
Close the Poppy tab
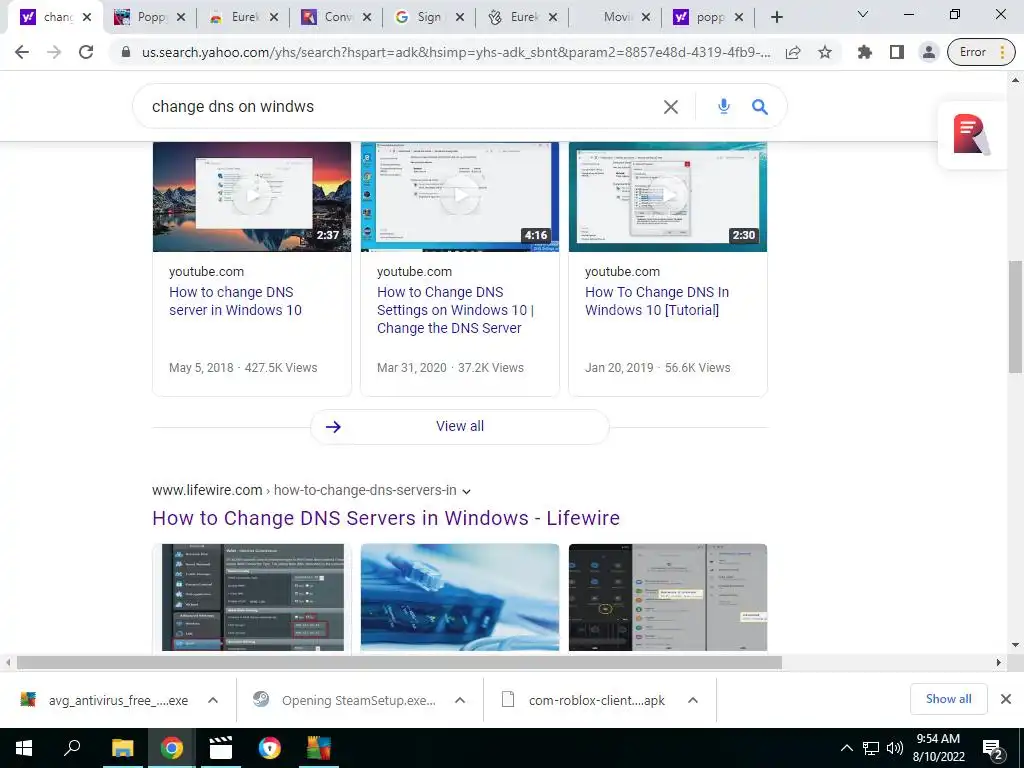pyautogui.click(x=181, y=18)
